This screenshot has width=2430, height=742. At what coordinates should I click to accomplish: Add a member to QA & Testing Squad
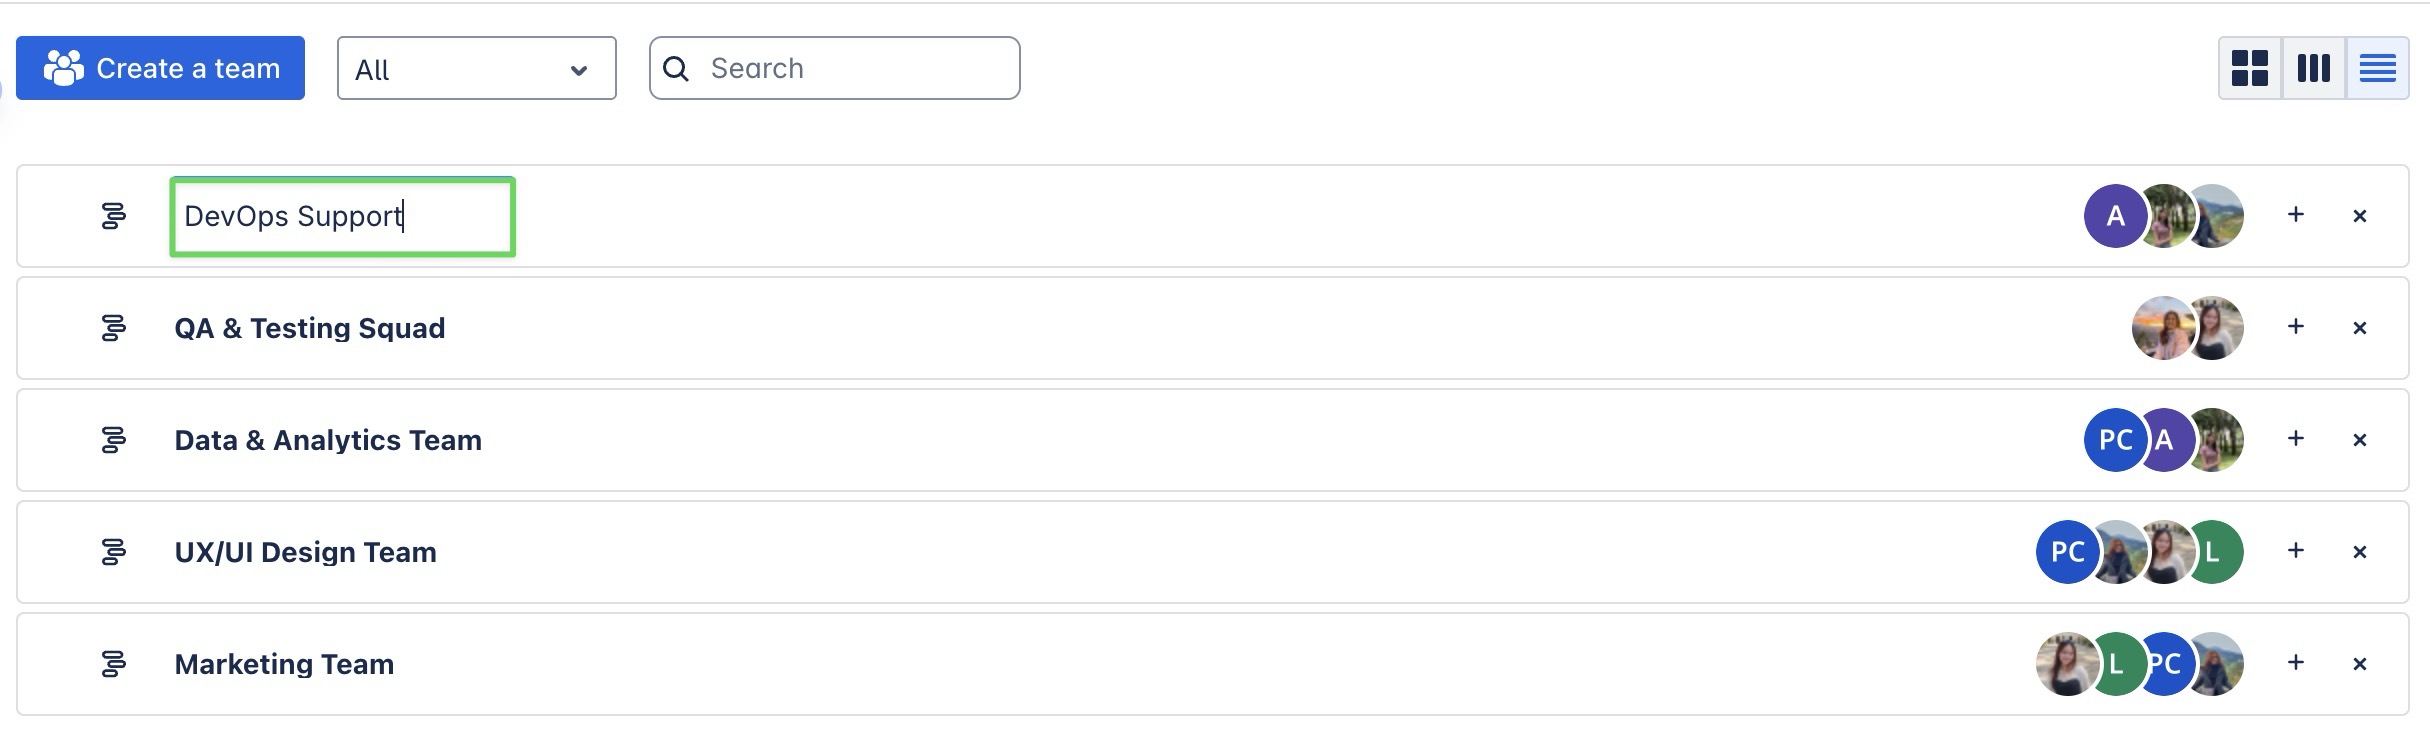[2296, 327]
